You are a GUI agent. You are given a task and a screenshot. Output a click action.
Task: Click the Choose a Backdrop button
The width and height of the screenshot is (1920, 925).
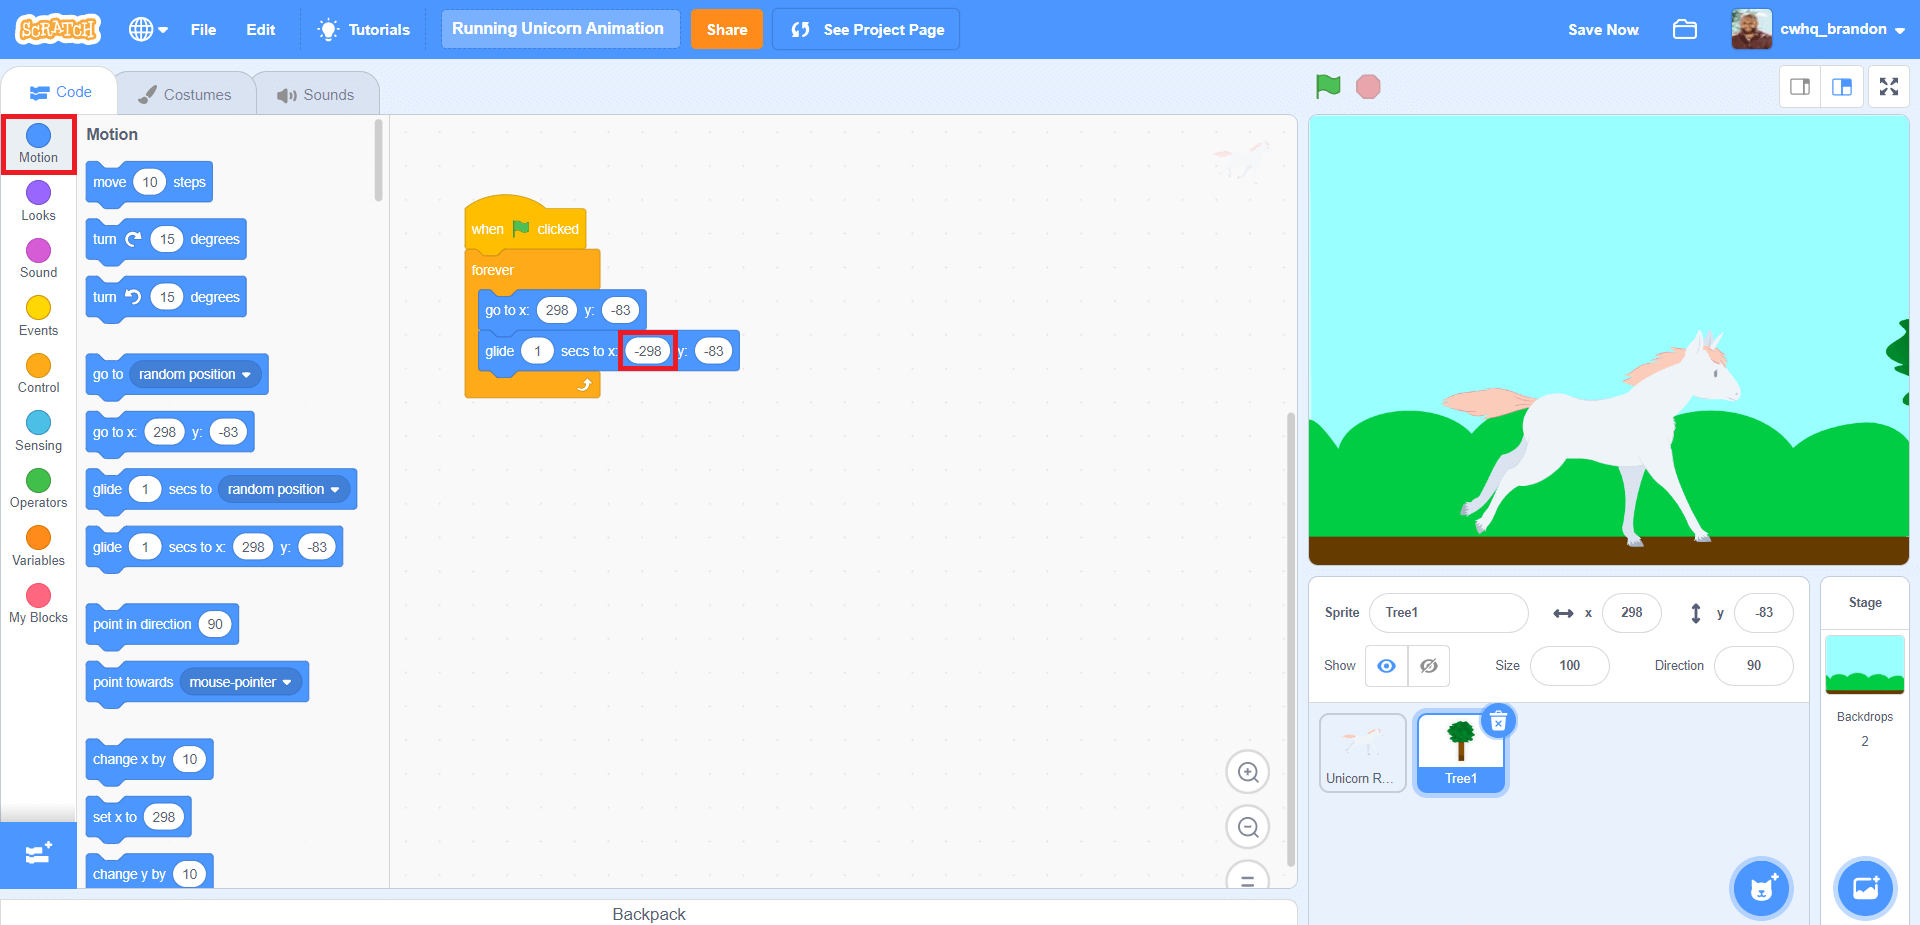[x=1864, y=888]
